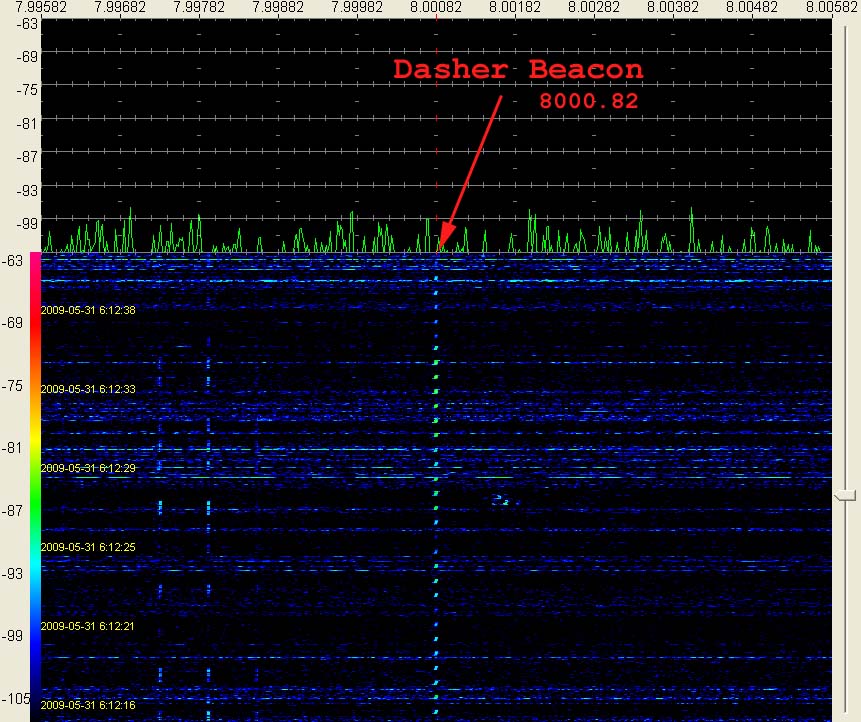The height and width of the screenshot is (722, 861).
Task: Click the -99 spectrum level label
Action: click(27, 223)
